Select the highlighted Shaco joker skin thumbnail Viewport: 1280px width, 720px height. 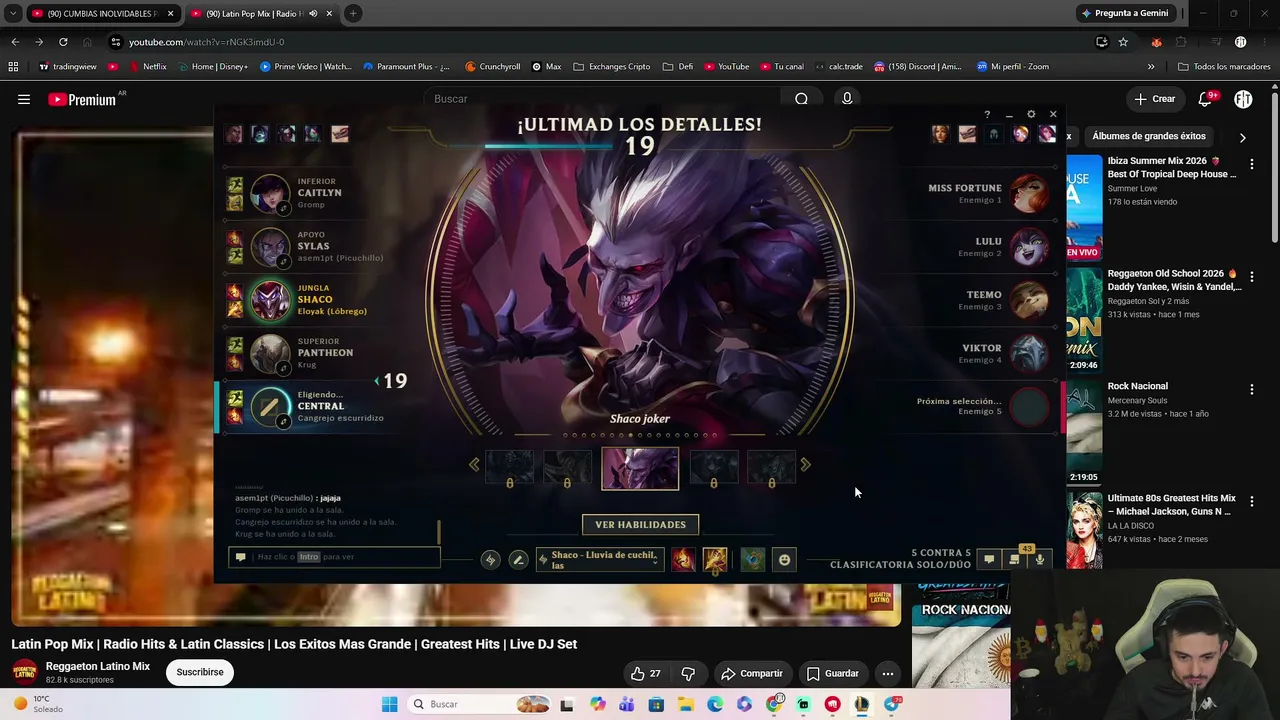(640, 469)
